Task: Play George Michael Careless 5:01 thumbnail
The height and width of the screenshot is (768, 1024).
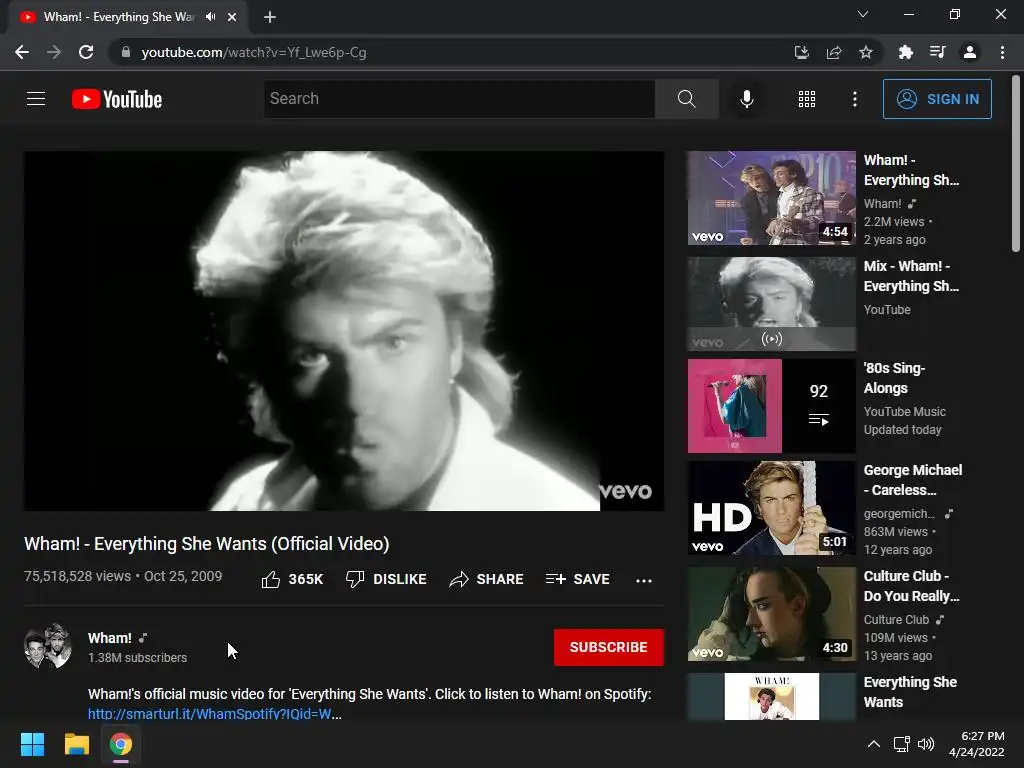Action: coord(771,508)
